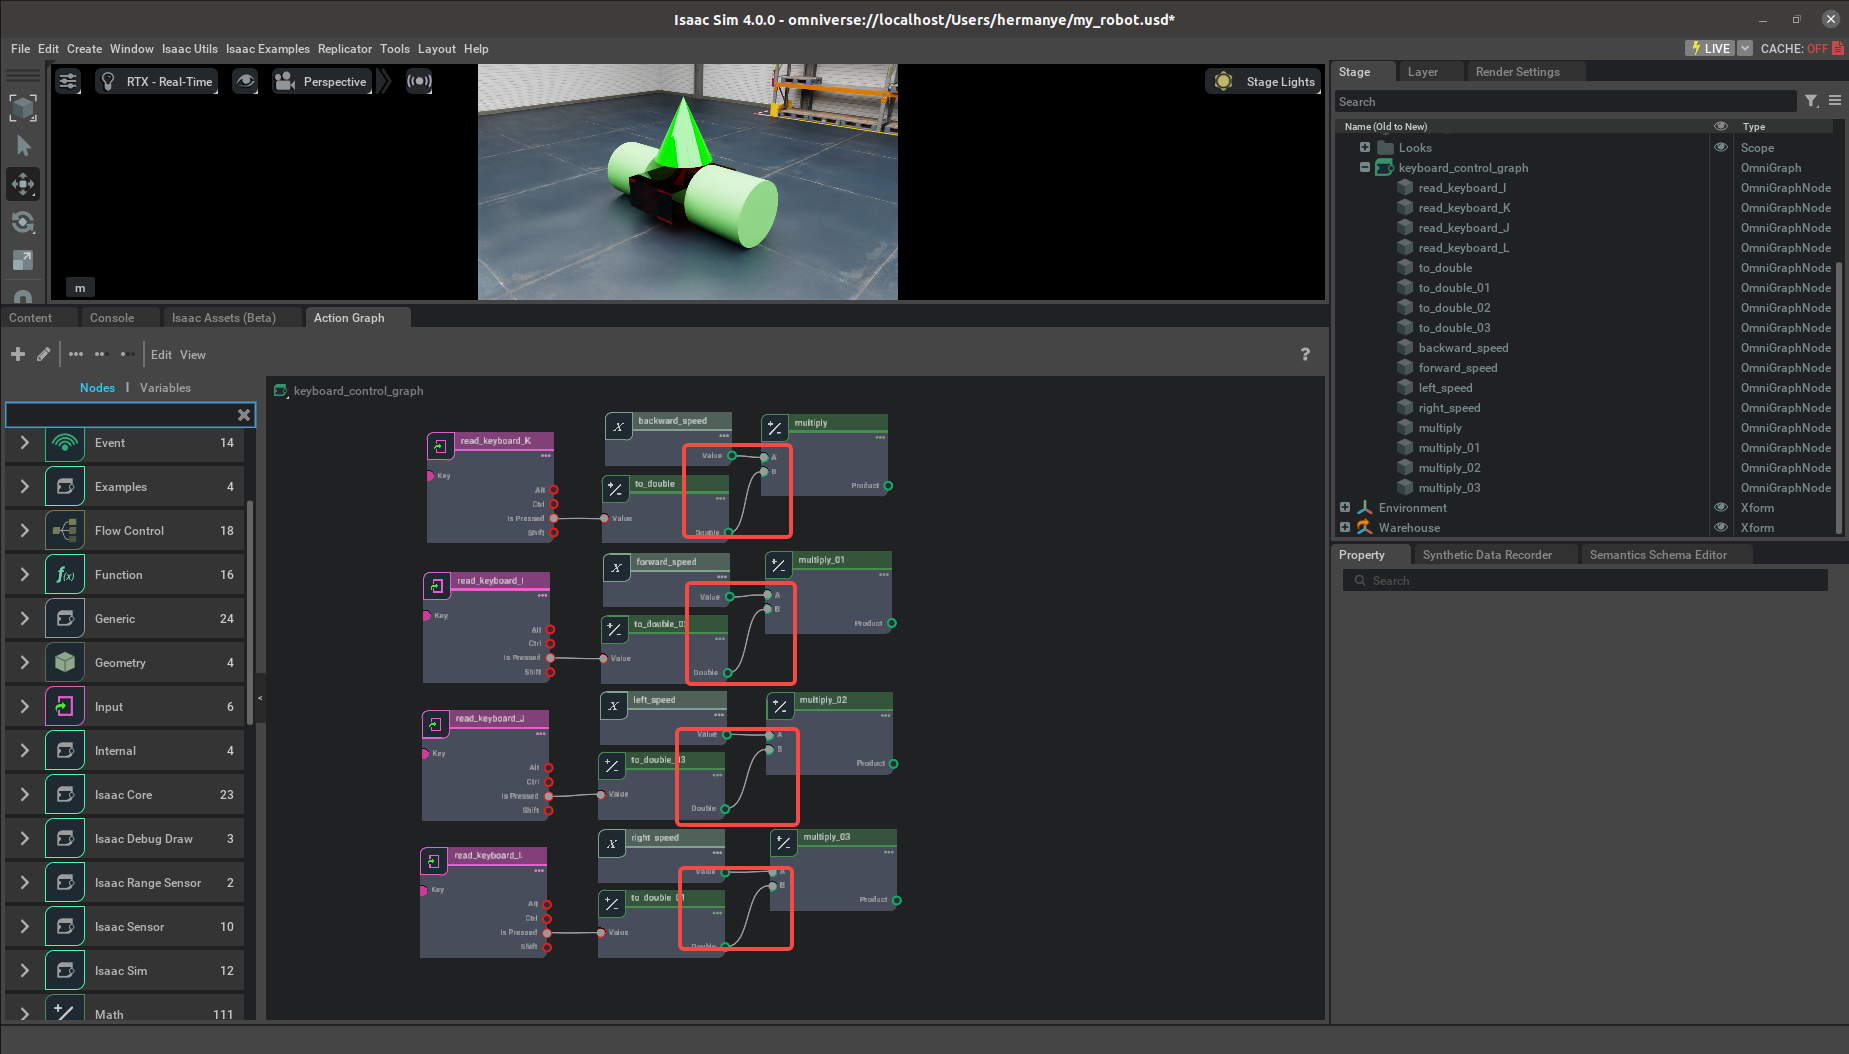Collapse the keyboard_control_graph tree item
The image size is (1849, 1054).
pos(1365,167)
